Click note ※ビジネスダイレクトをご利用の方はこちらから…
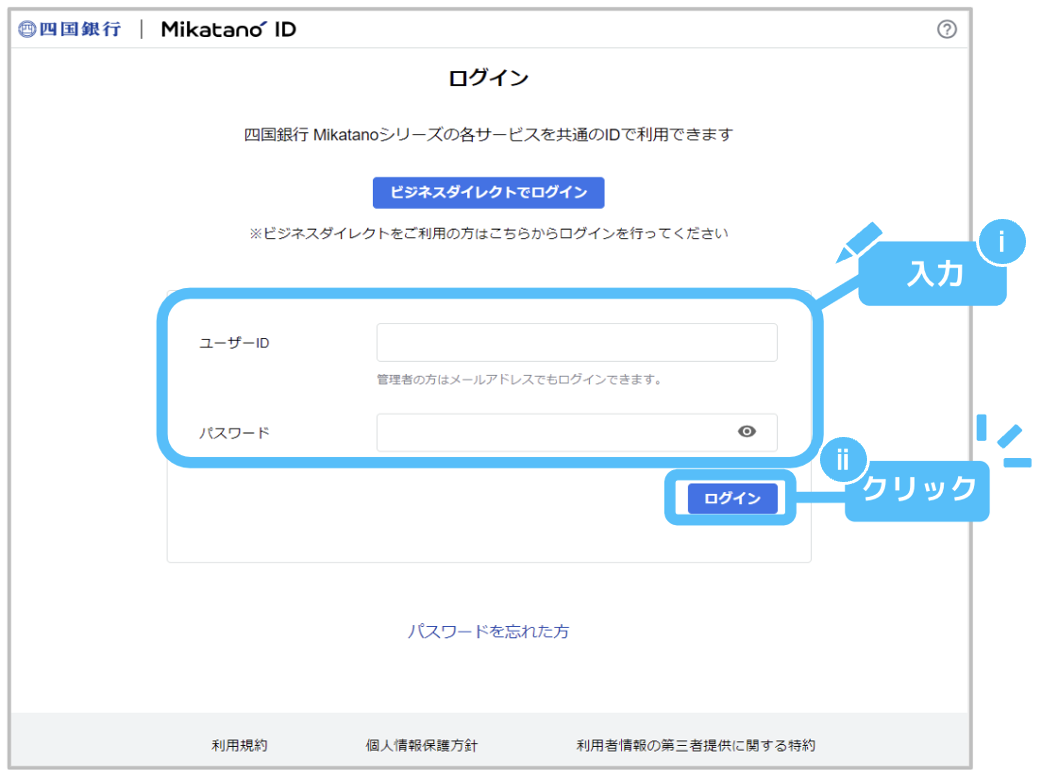 pyautogui.click(x=488, y=234)
